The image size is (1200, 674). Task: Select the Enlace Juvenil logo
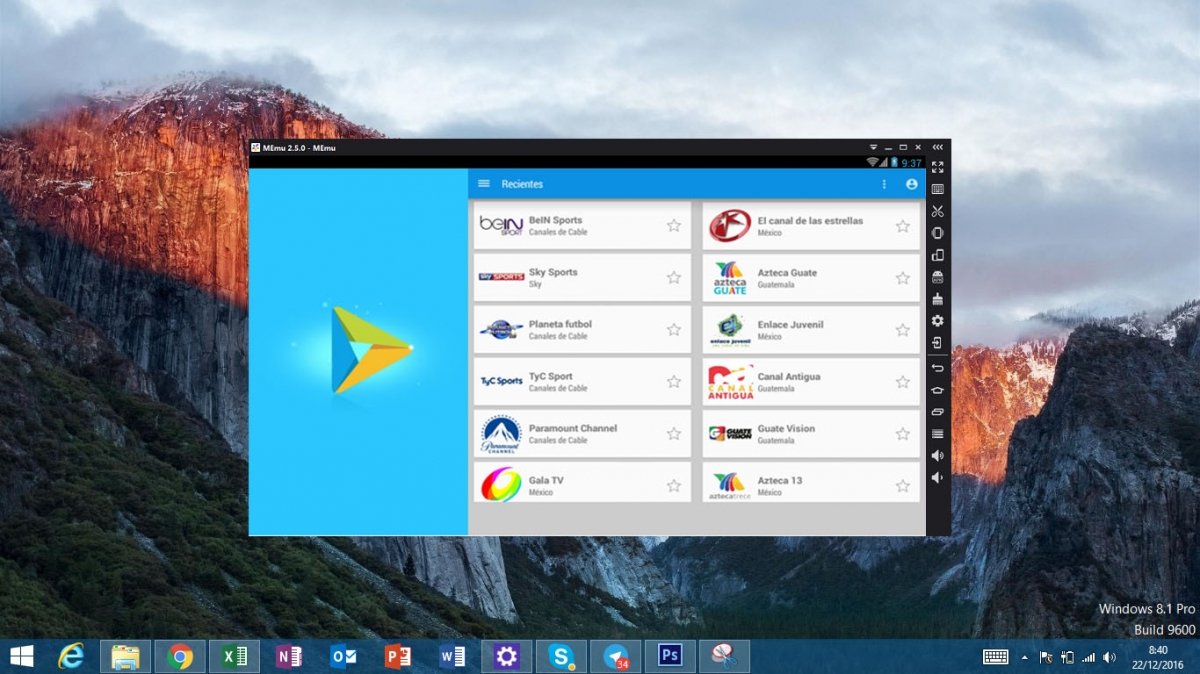point(730,330)
